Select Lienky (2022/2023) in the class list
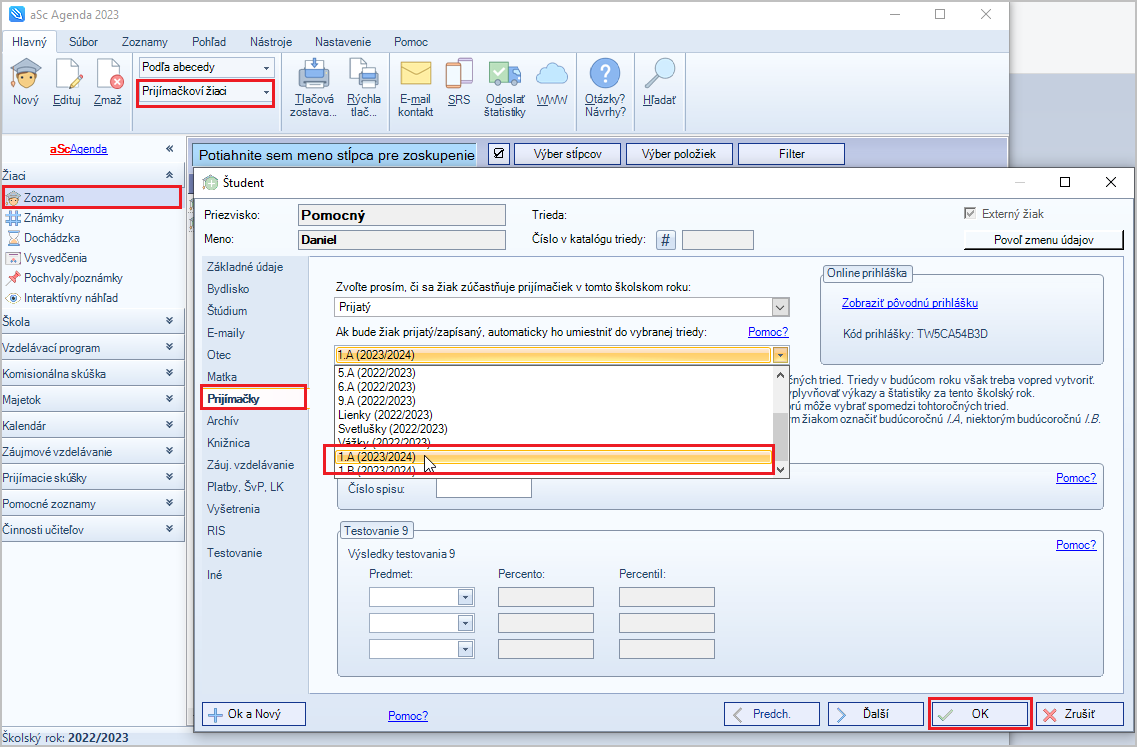This screenshot has width=1137, height=747. point(553,415)
